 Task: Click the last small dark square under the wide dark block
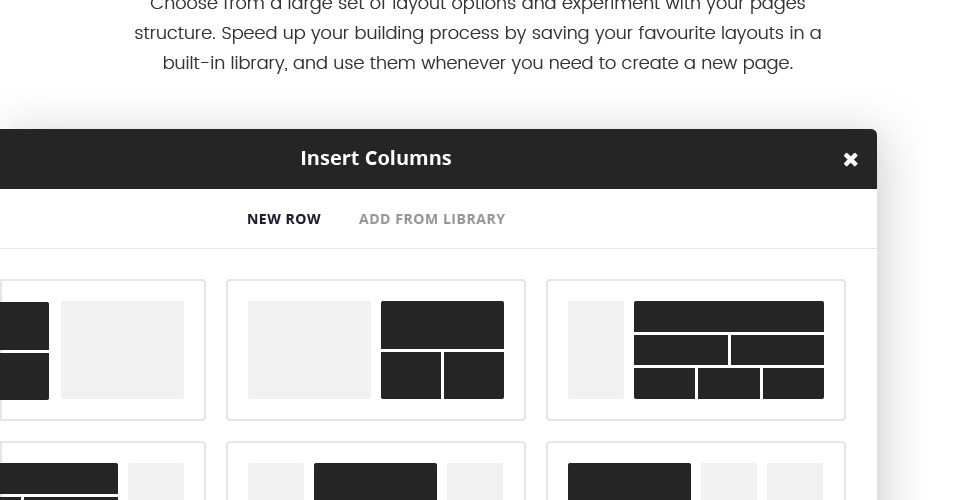click(x=474, y=375)
